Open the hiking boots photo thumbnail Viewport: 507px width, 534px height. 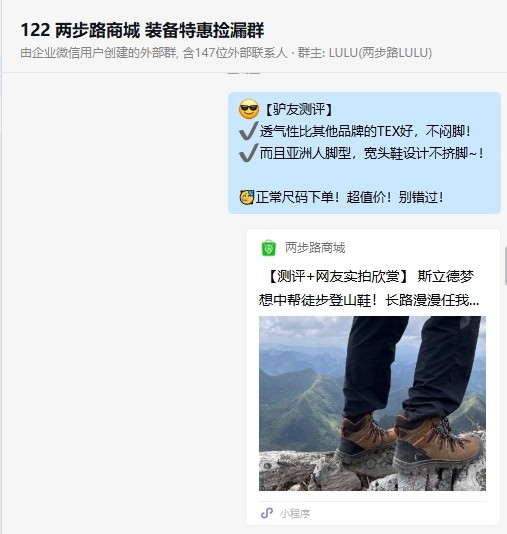(372, 403)
